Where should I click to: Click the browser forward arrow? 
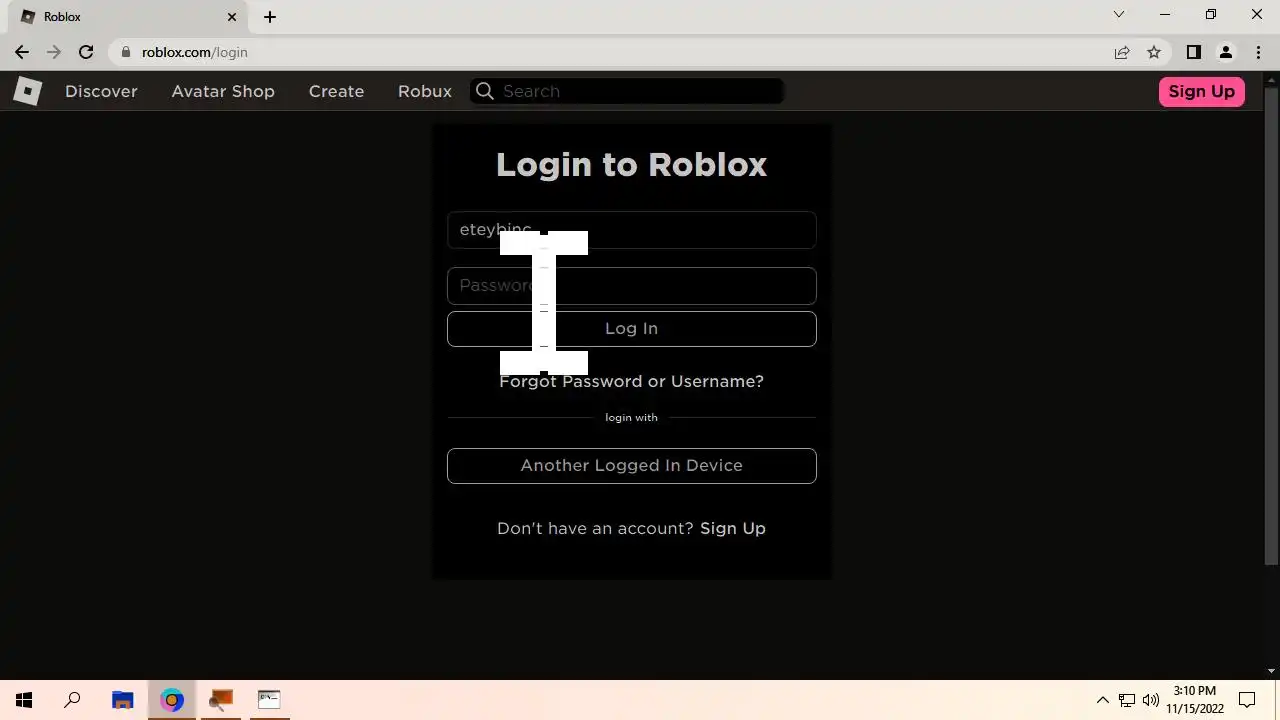coord(54,52)
